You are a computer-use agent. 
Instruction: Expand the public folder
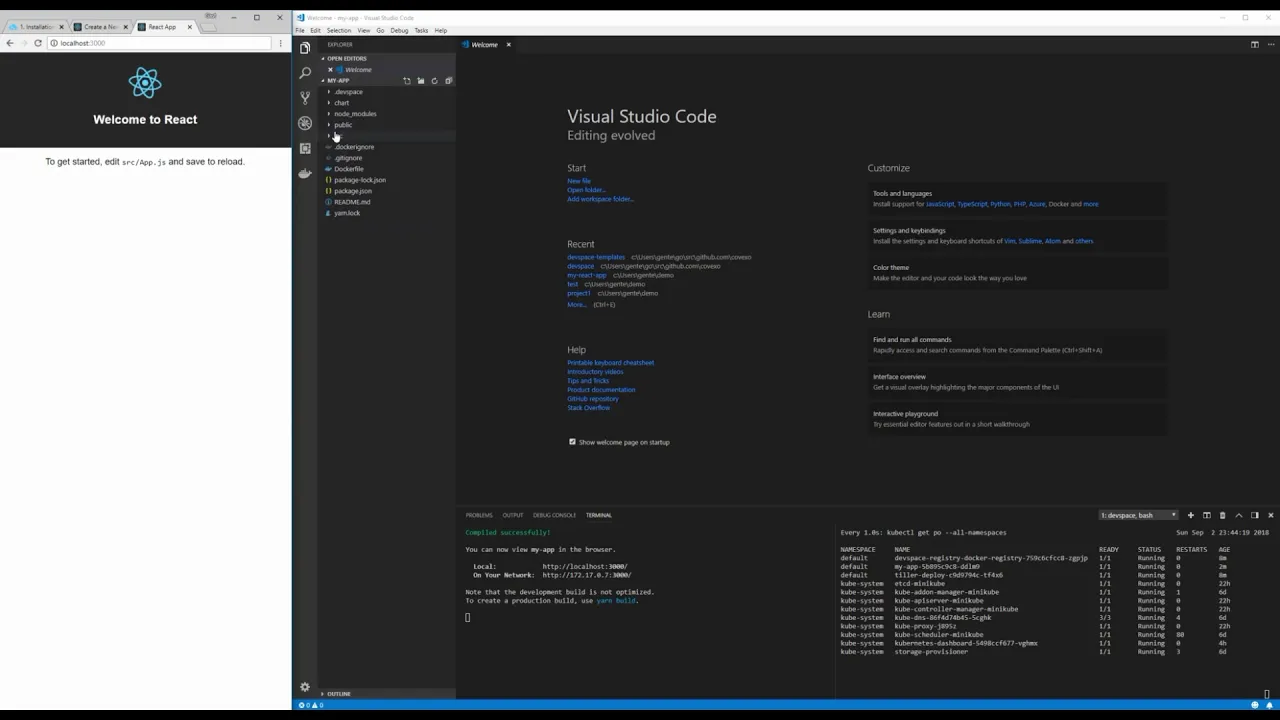coord(343,125)
